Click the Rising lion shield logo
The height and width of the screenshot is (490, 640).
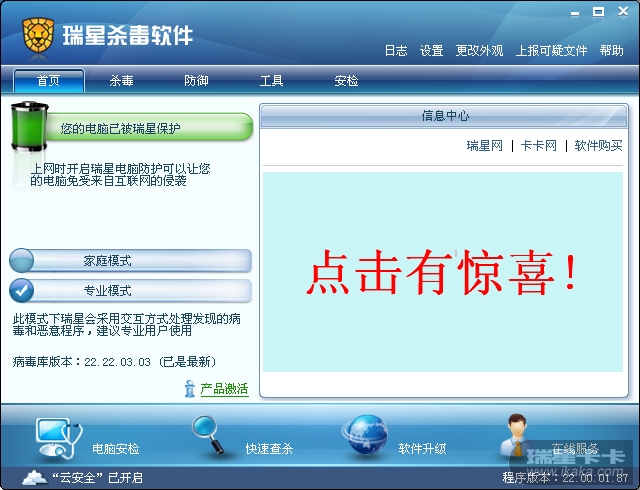tap(38, 35)
